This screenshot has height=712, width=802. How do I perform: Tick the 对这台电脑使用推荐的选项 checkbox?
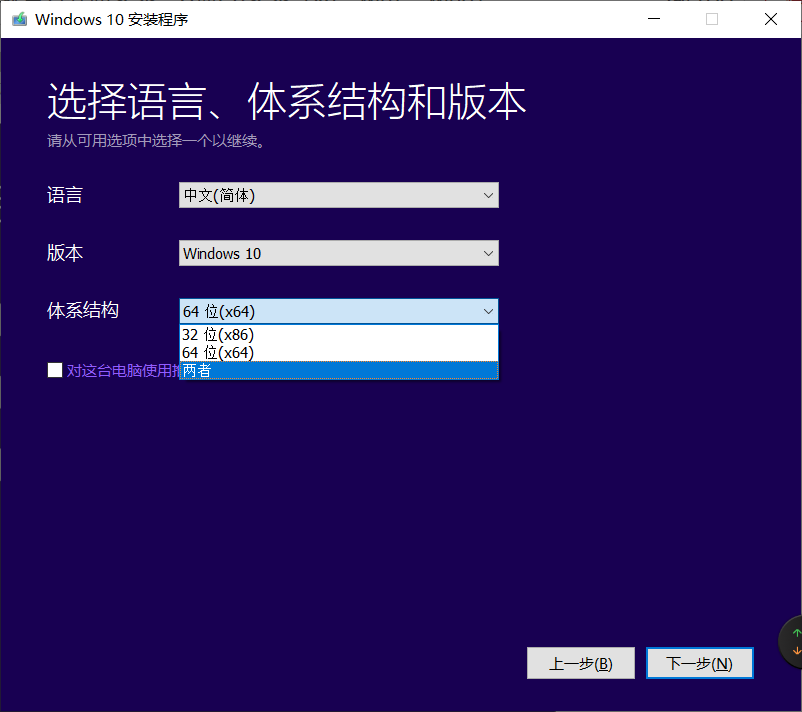(55, 370)
